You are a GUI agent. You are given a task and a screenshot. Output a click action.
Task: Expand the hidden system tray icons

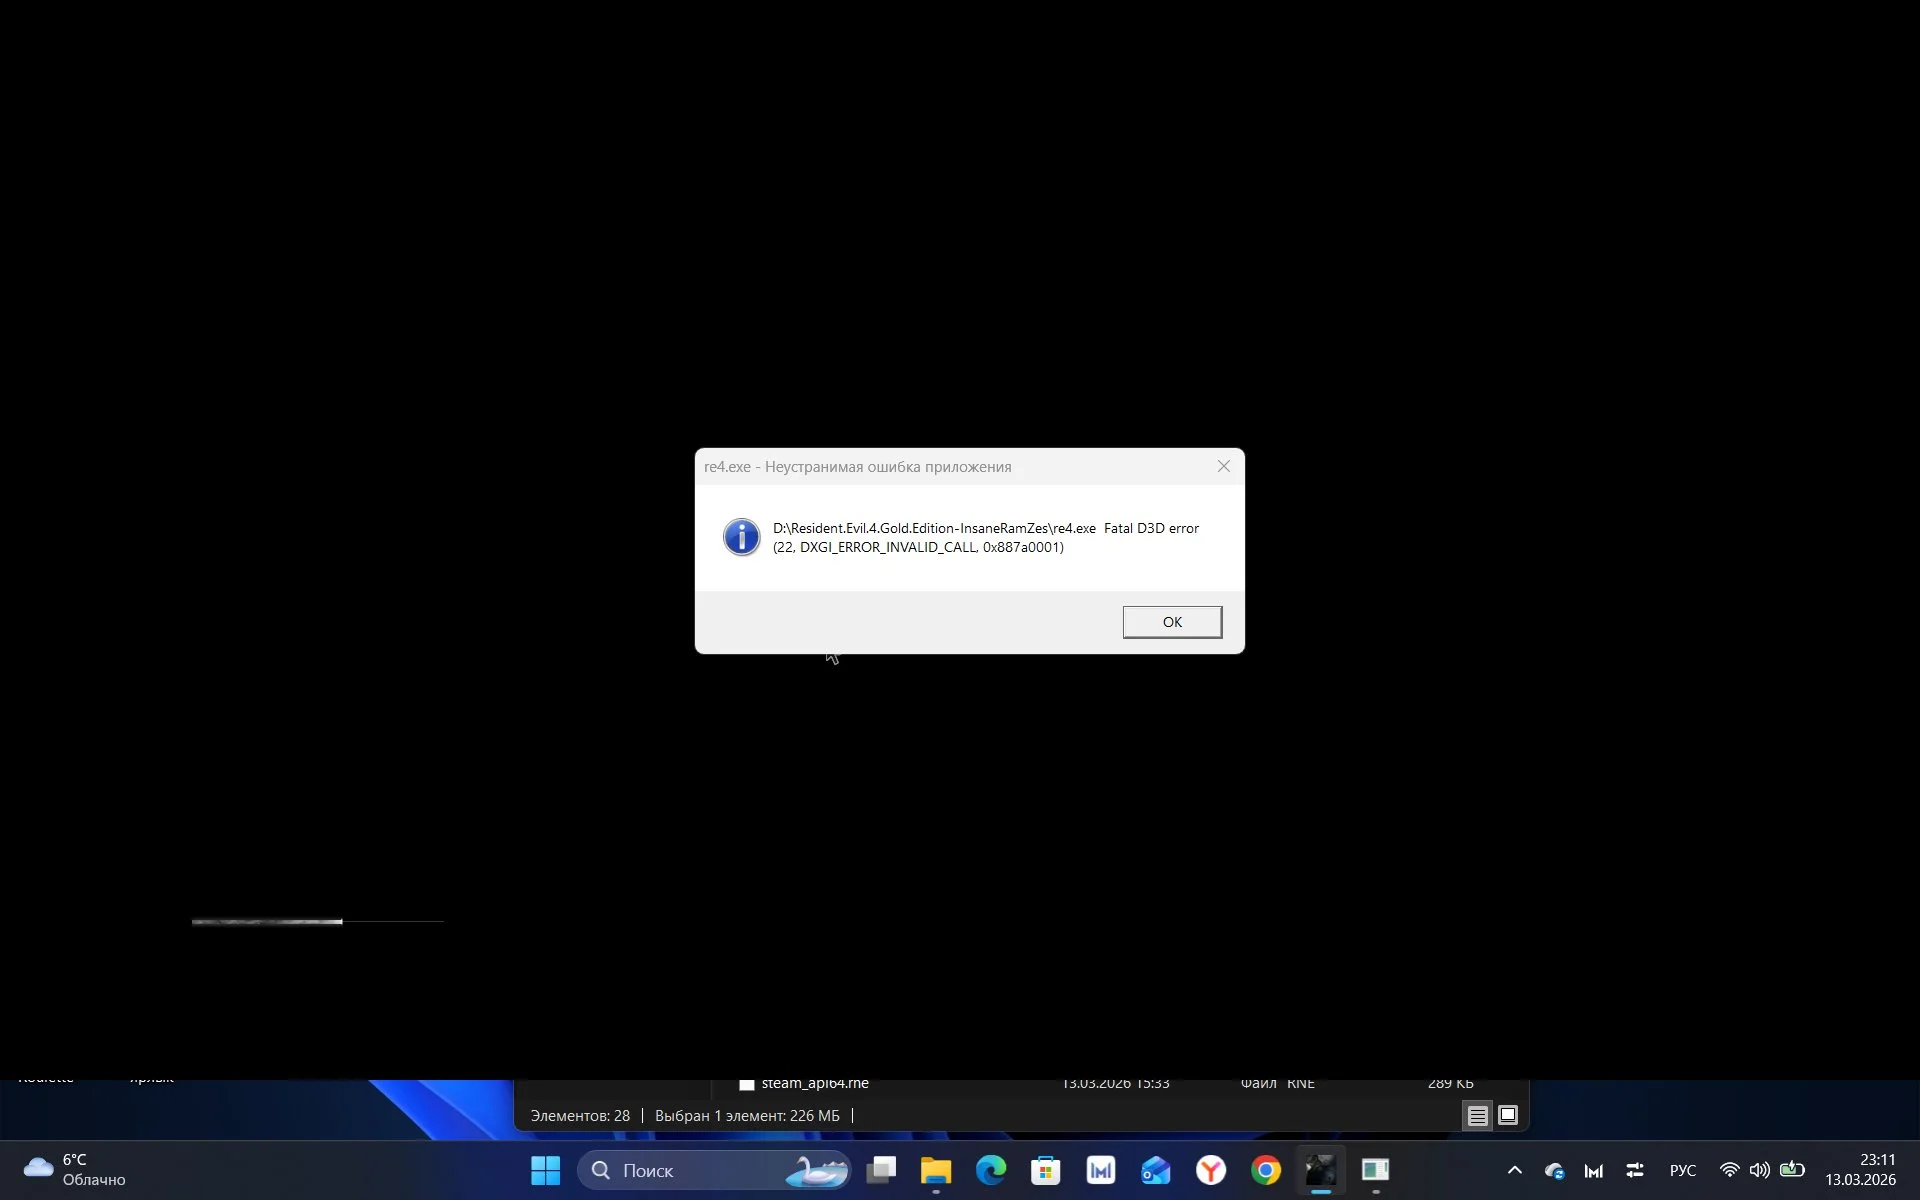[x=1514, y=1170]
